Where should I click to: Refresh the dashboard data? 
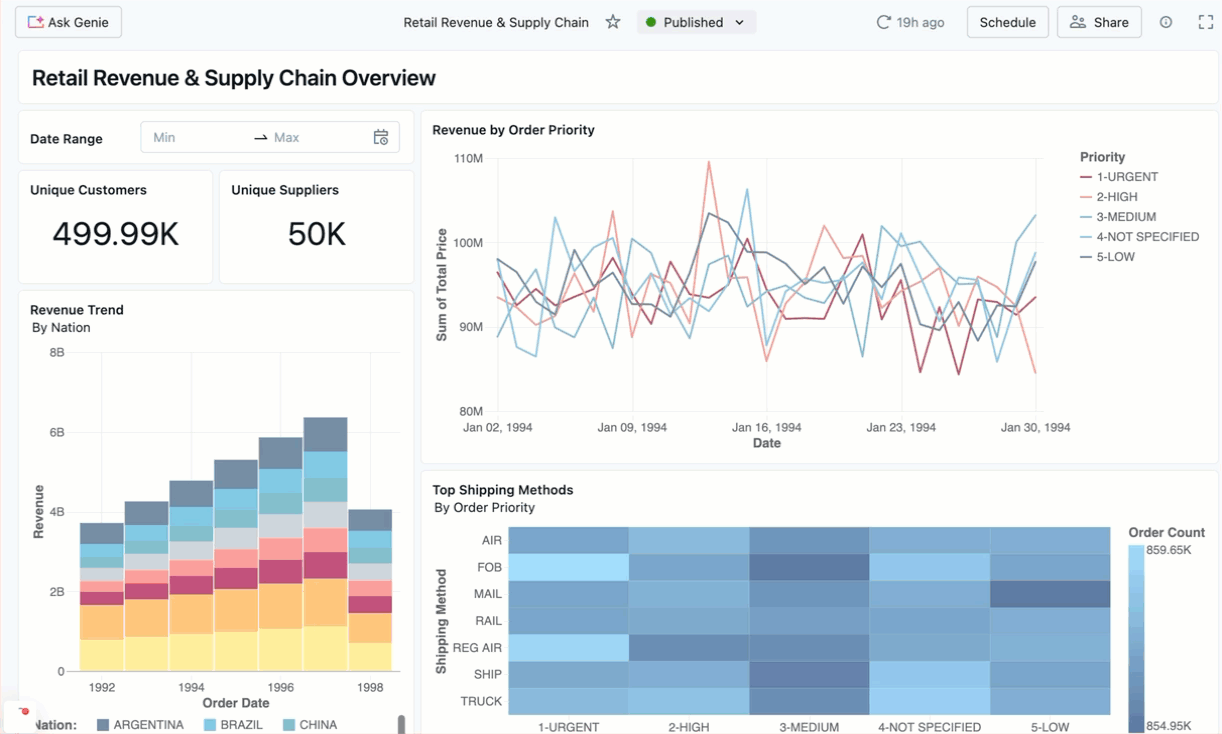pyautogui.click(x=884, y=21)
